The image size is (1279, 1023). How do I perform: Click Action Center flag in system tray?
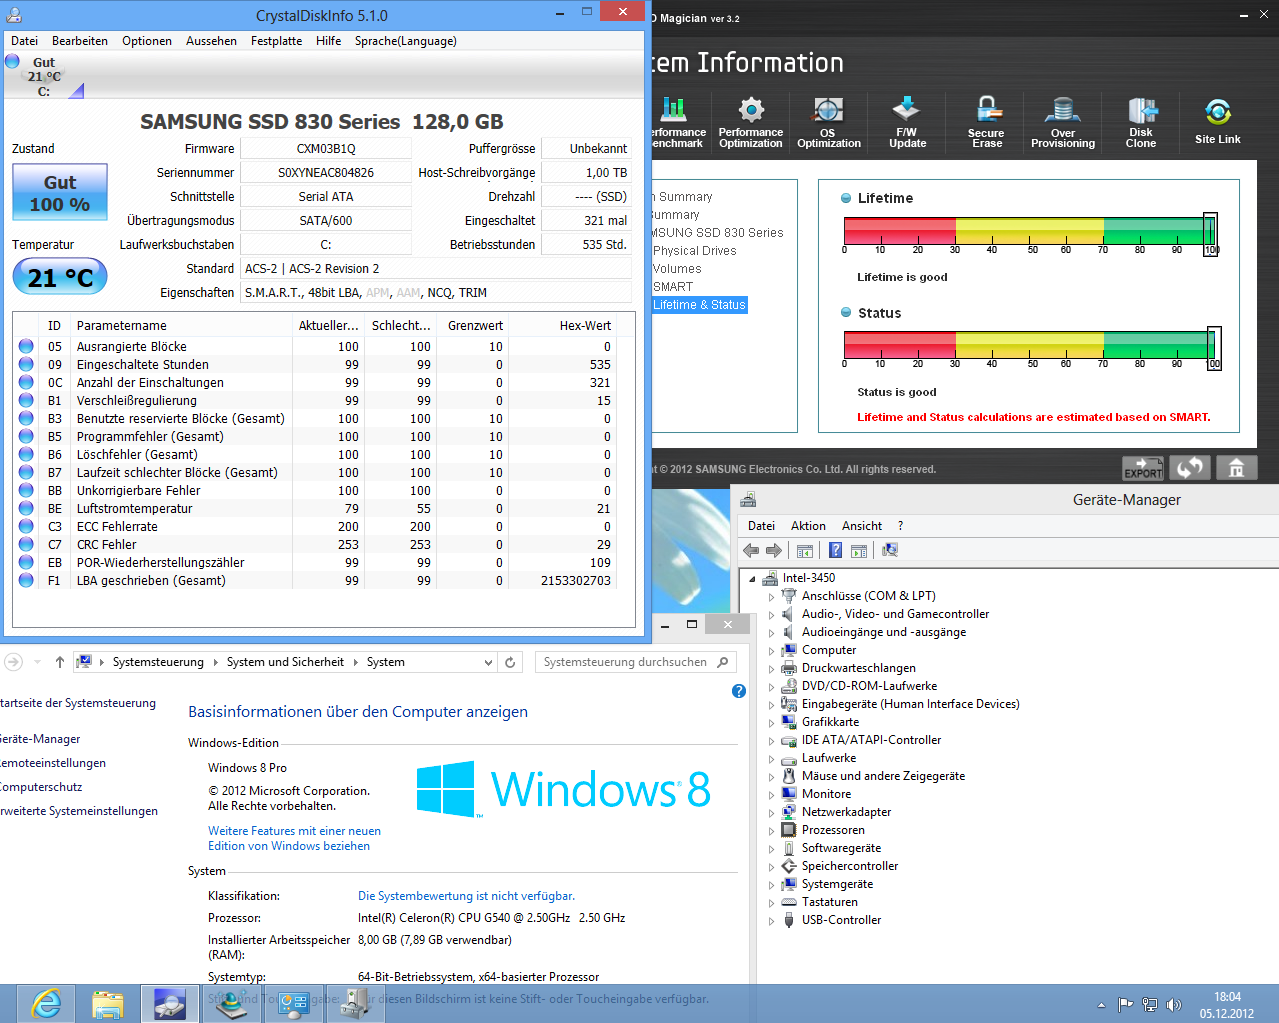pos(1125,1005)
